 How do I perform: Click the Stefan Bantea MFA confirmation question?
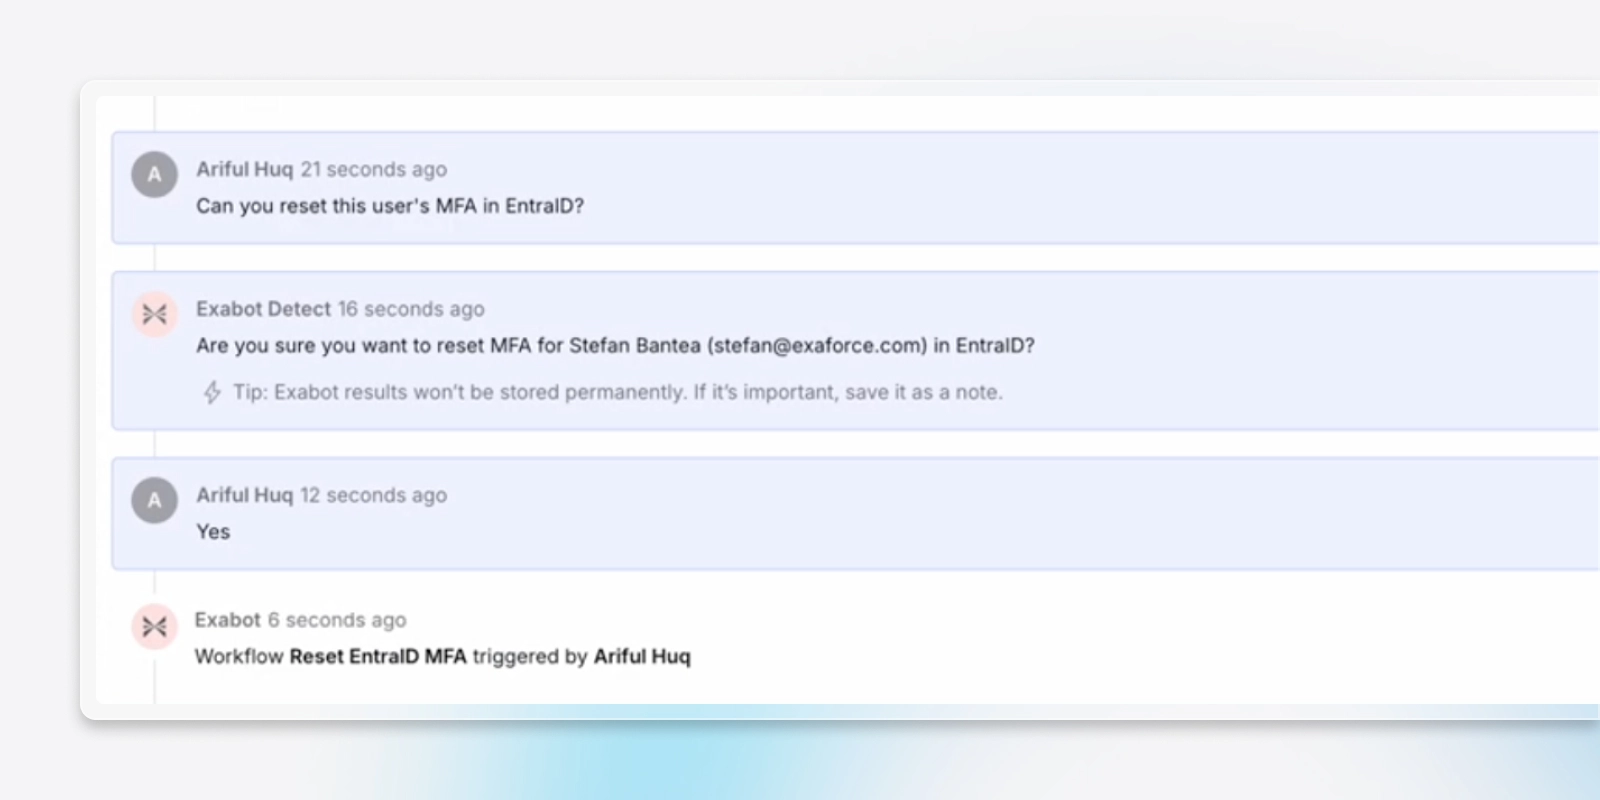(615, 346)
